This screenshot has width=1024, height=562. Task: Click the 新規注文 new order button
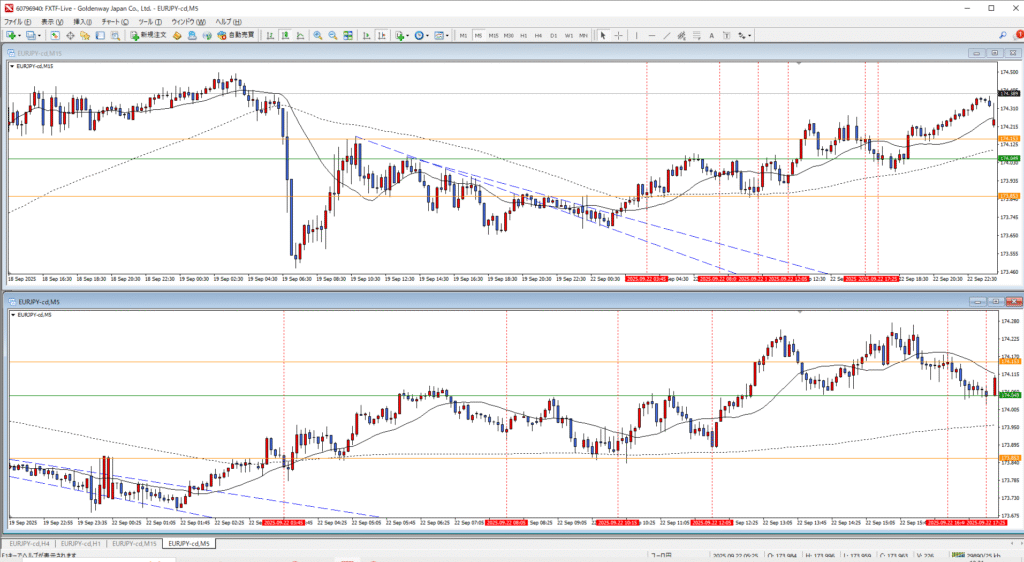point(148,35)
